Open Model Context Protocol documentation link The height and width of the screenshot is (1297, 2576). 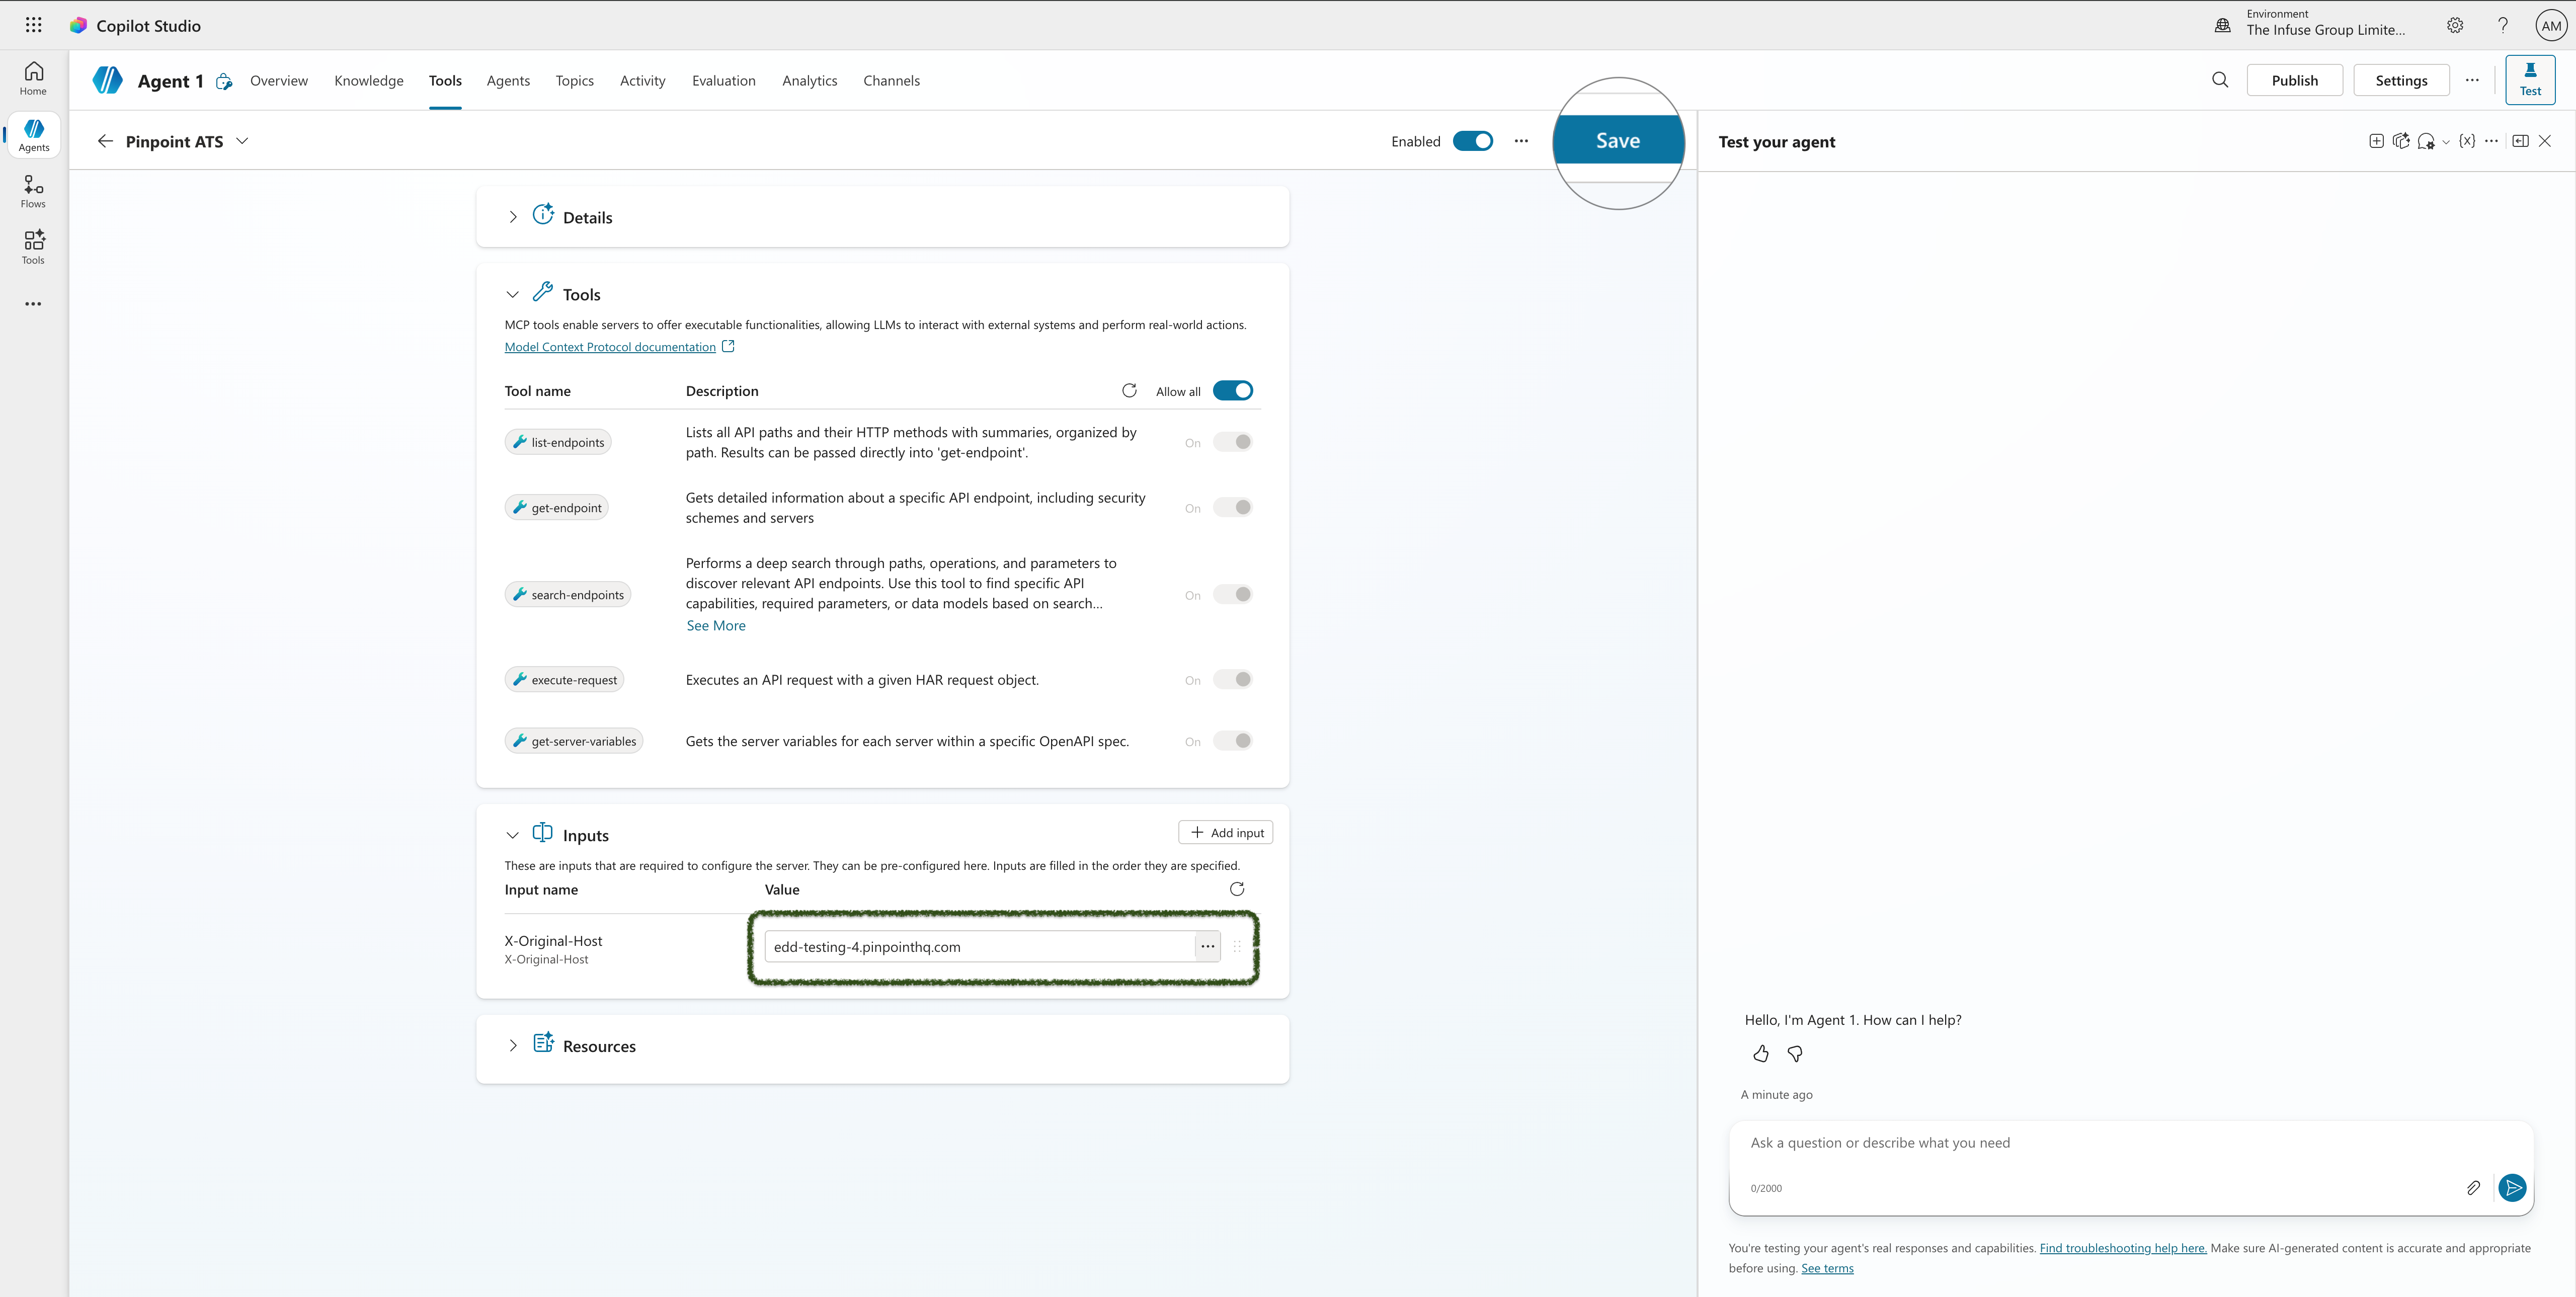pyautogui.click(x=610, y=347)
